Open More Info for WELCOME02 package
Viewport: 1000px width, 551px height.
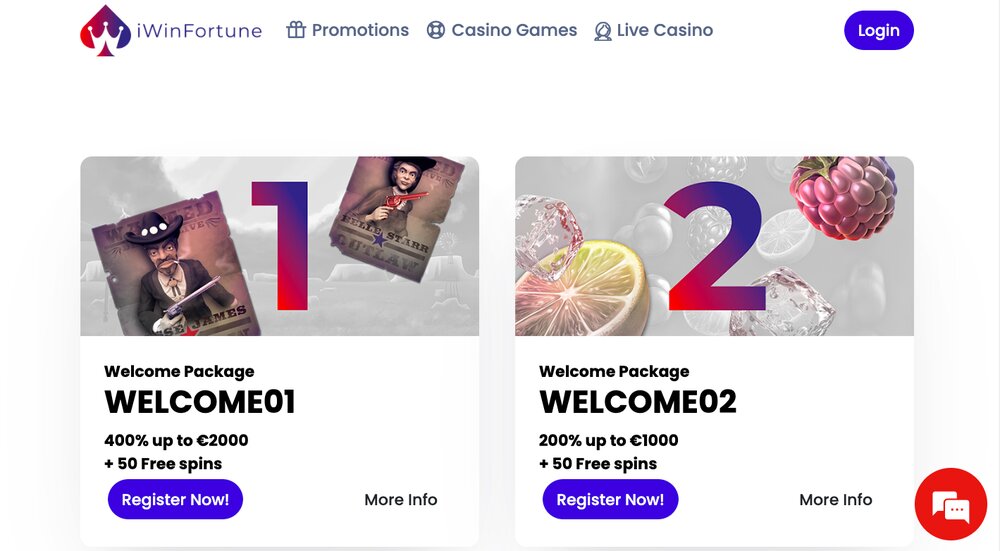[835, 499]
